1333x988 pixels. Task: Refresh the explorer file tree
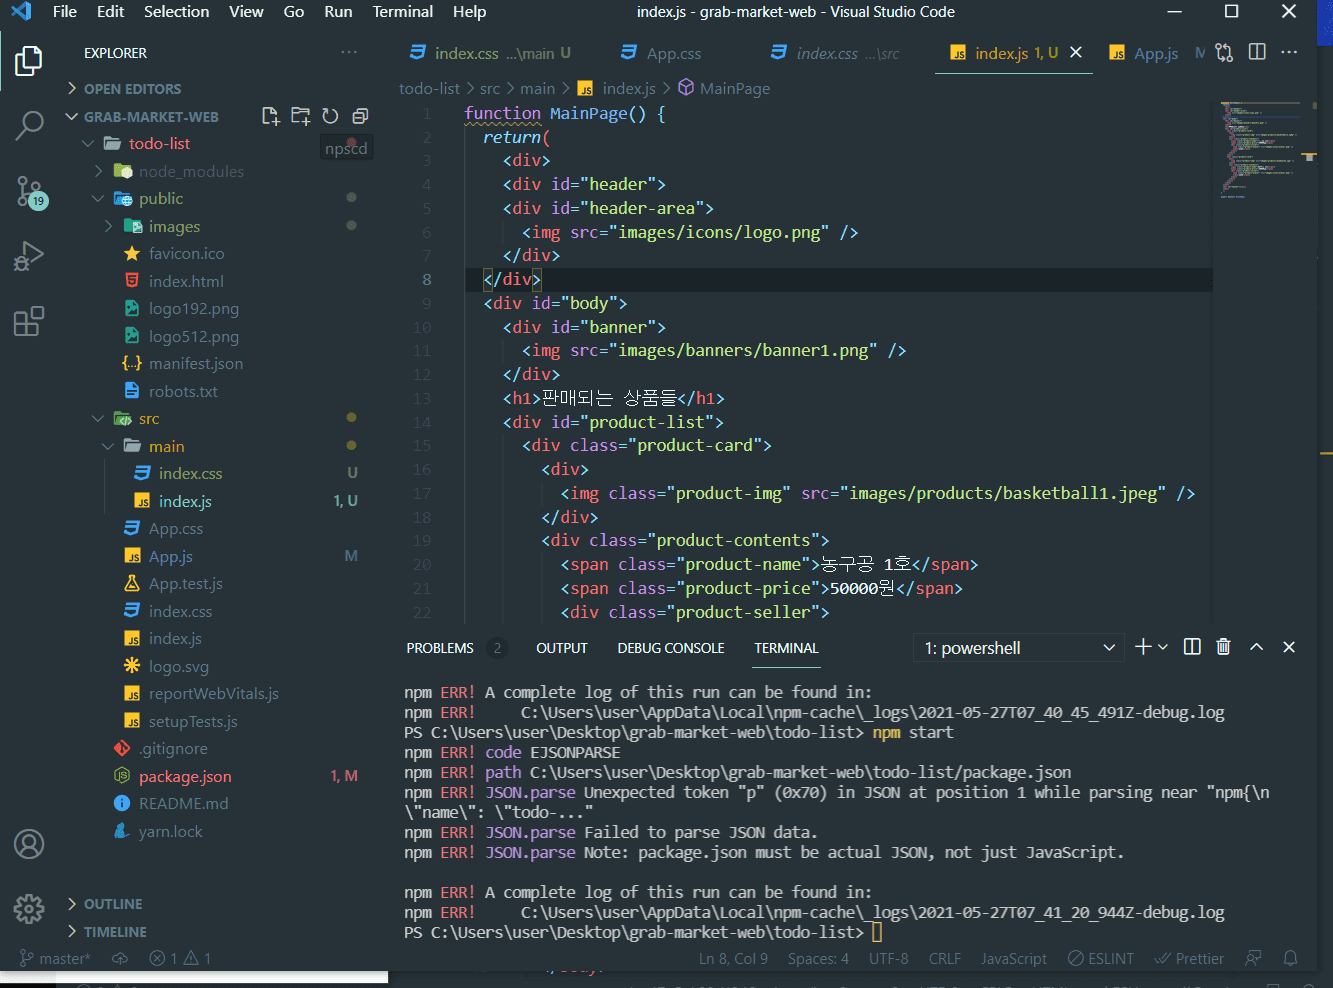[330, 116]
